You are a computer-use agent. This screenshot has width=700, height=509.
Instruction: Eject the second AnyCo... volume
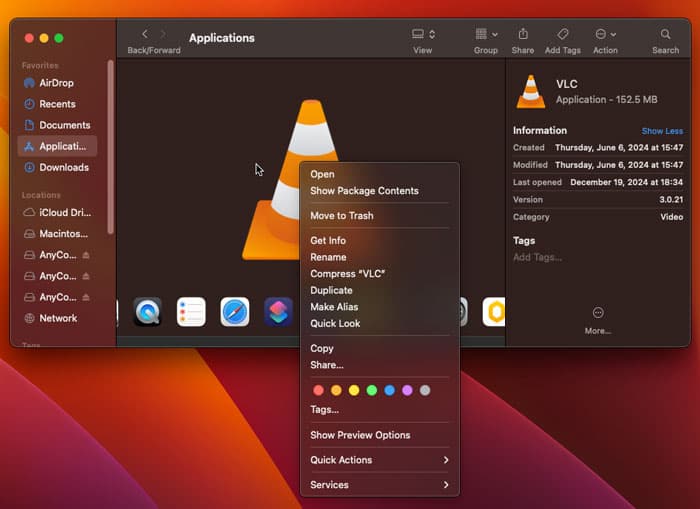[86, 276]
